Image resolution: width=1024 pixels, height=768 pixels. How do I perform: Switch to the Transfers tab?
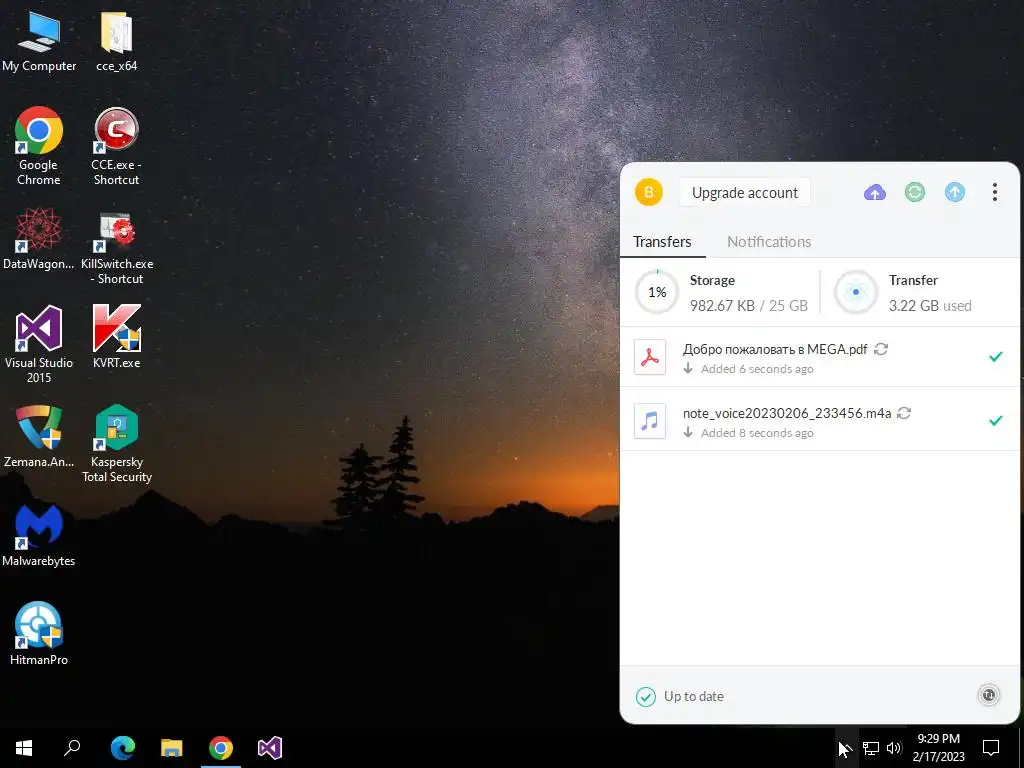point(662,242)
